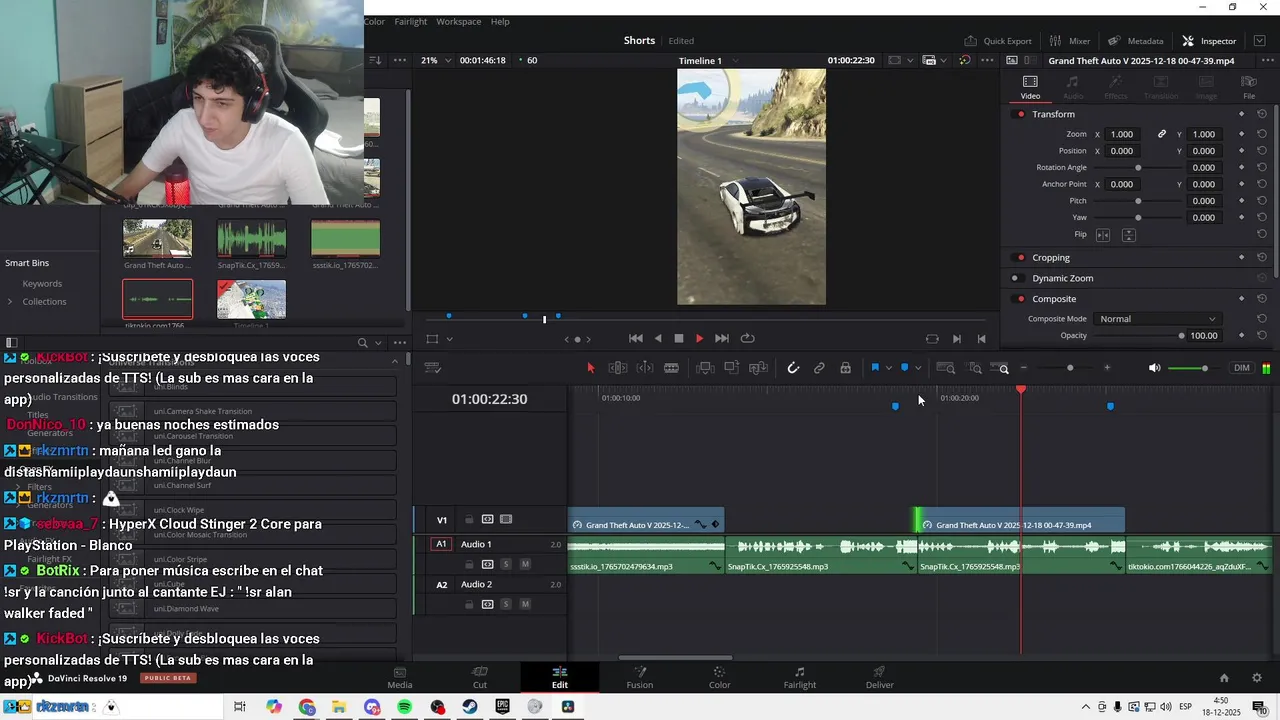Add keyframe for Opacity diamond
Screen dimensions: 1280x720
[1241, 336]
